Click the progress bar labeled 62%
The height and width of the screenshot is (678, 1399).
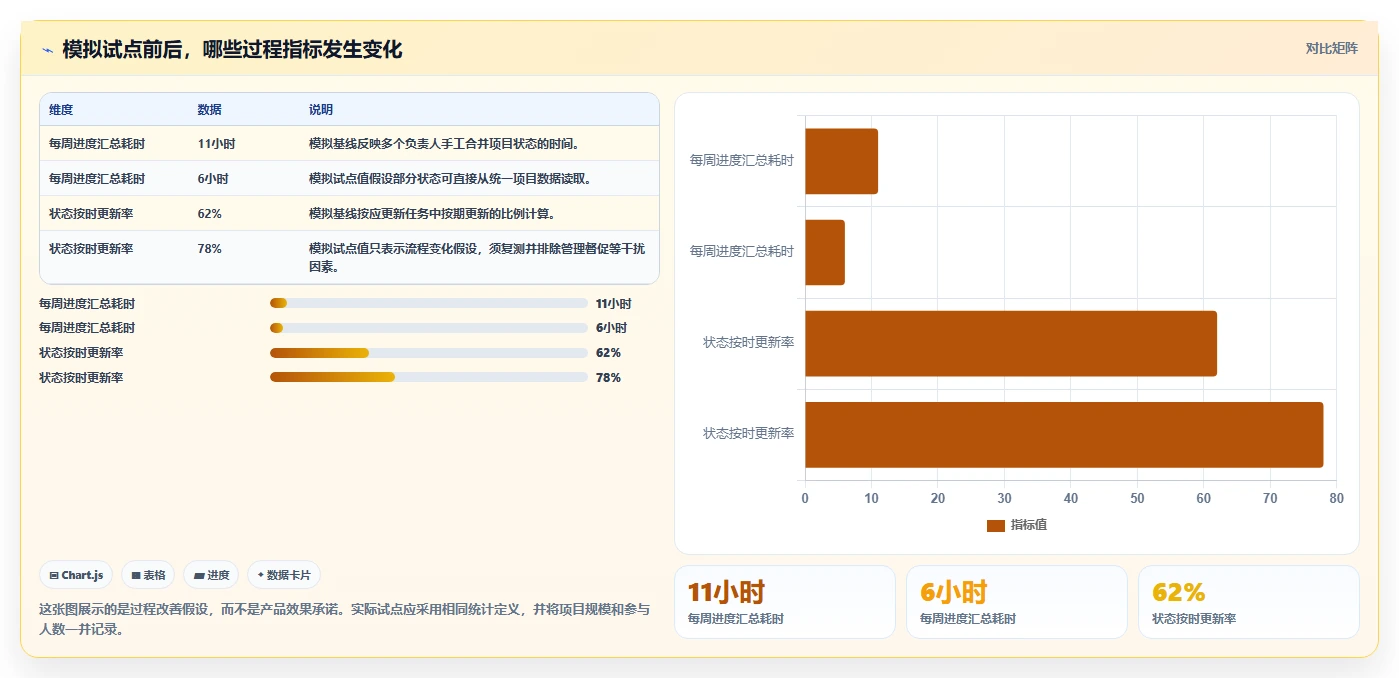(429, 353)
